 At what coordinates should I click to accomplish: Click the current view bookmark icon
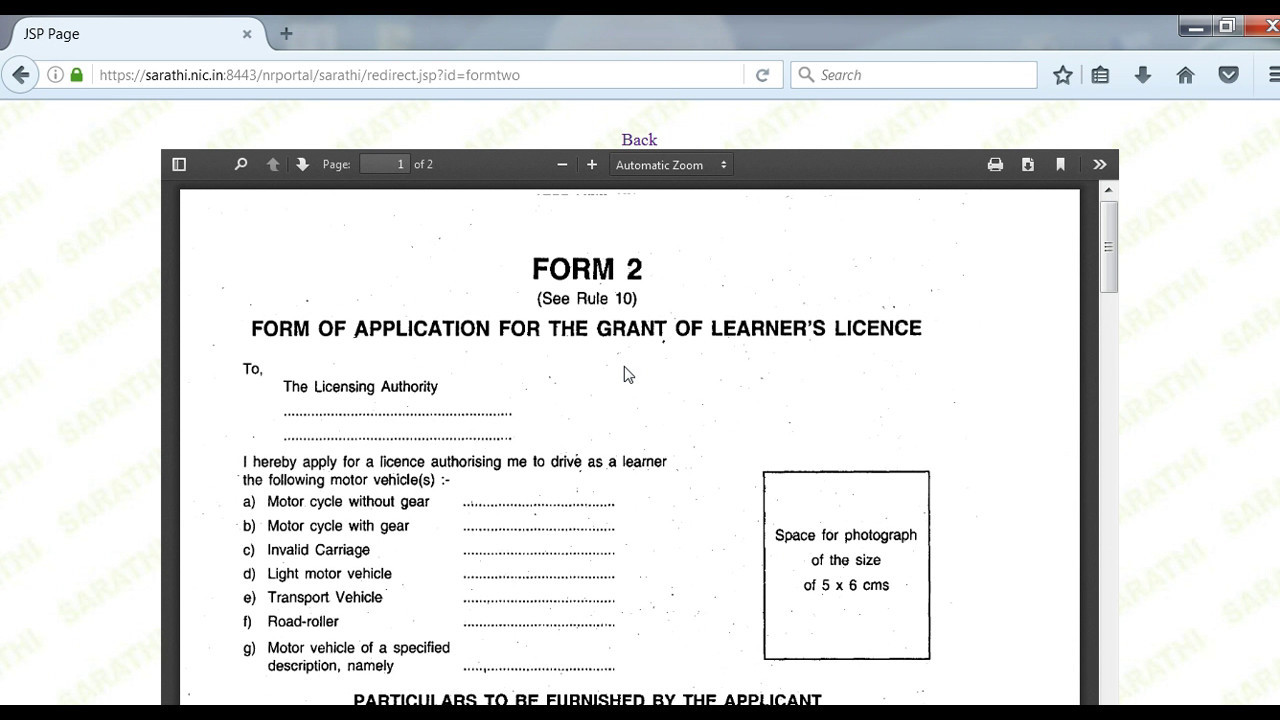1061,165
